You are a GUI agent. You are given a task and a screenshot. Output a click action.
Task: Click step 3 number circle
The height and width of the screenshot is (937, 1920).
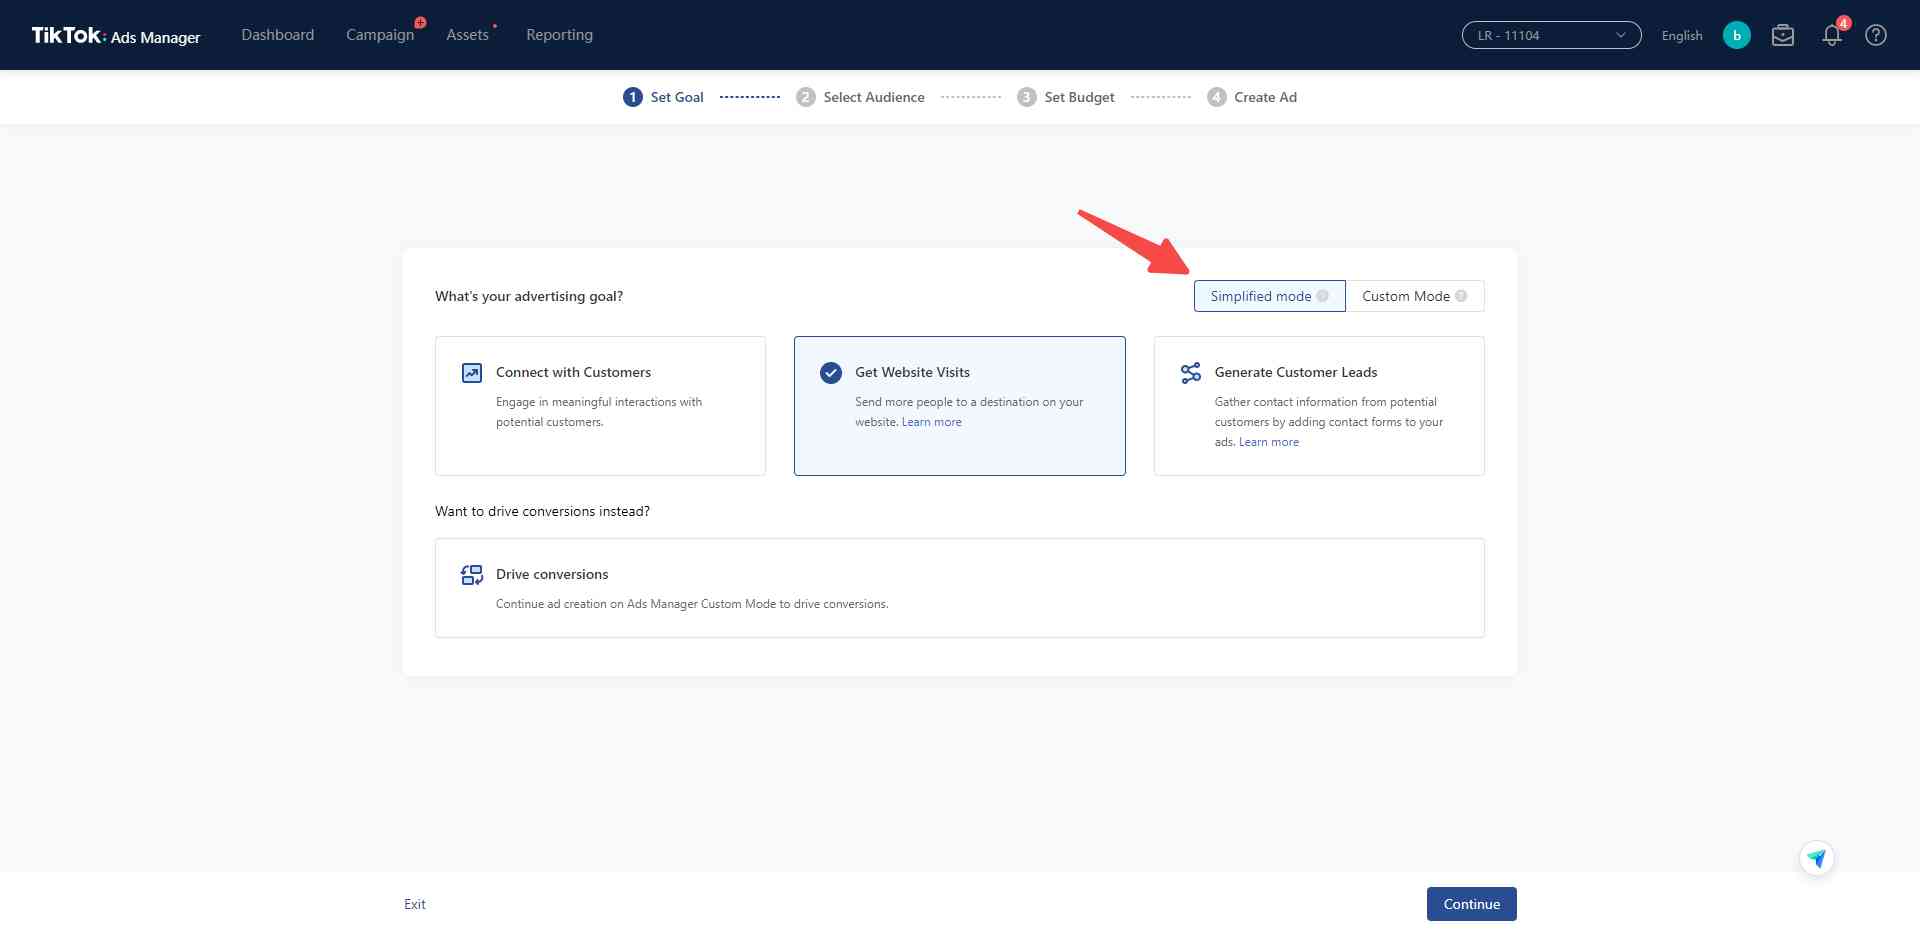(x=1026, y=97)
